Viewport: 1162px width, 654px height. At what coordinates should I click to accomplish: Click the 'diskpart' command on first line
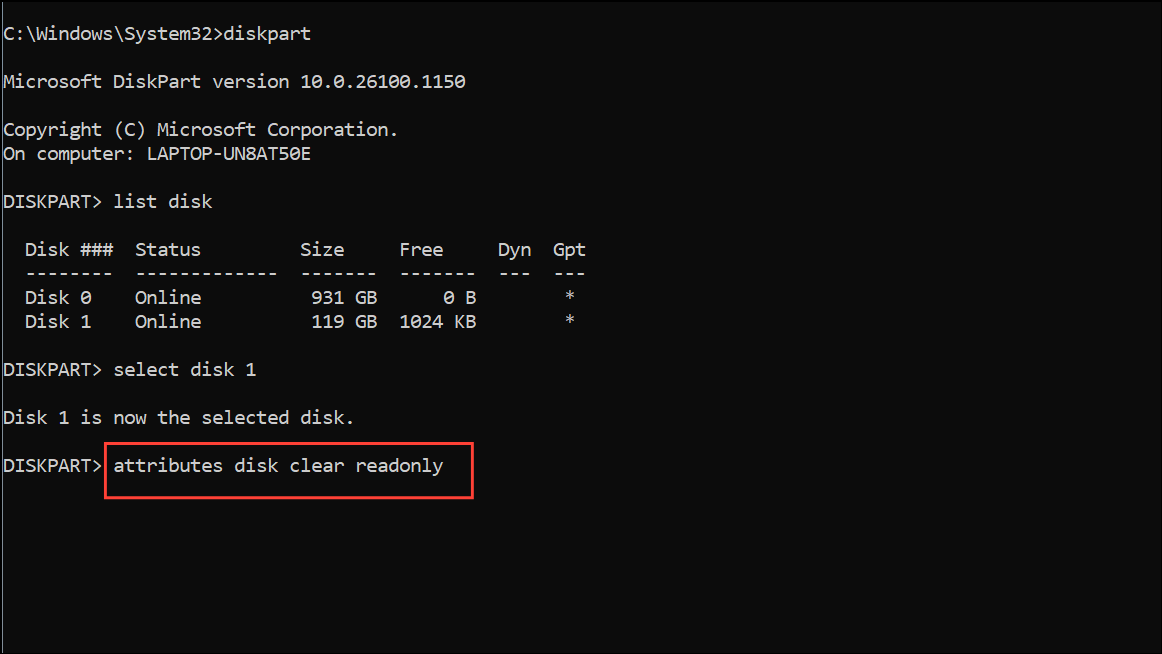pyautogui.click(x=267, y=34)
